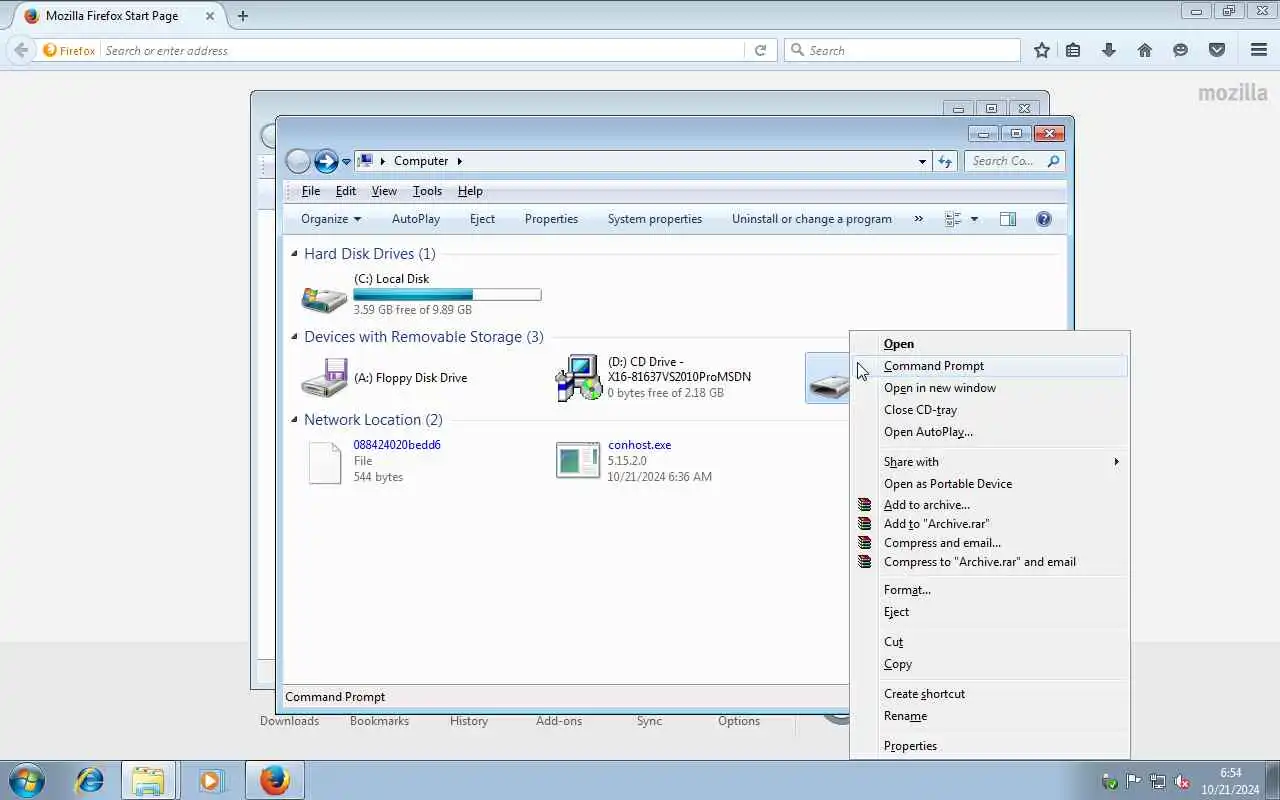
Task: Open the Firefox hamburger menu
Action: 1259,50
